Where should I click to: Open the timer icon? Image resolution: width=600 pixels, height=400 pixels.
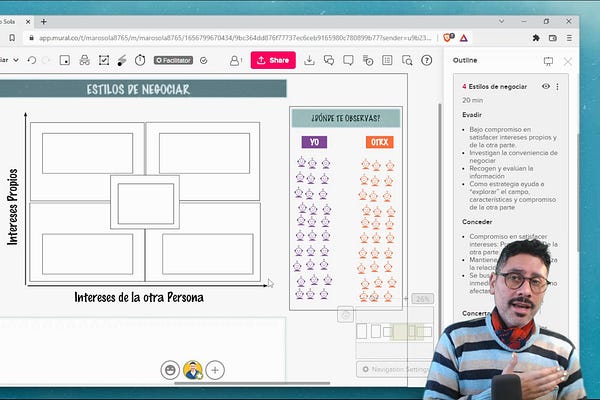[140, 60]
